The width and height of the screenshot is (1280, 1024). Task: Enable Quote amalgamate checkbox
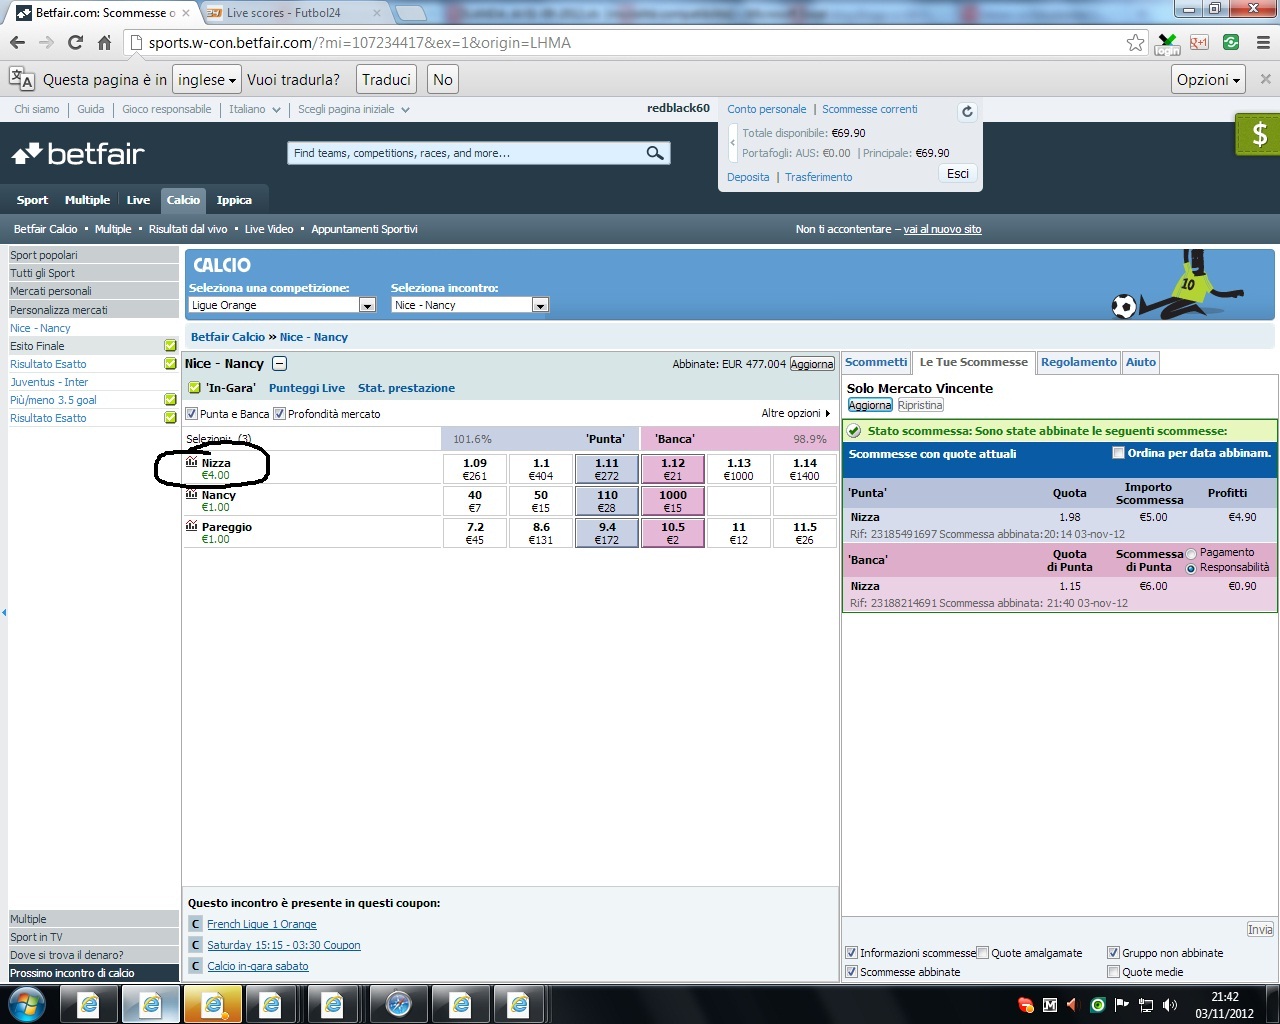983,953
